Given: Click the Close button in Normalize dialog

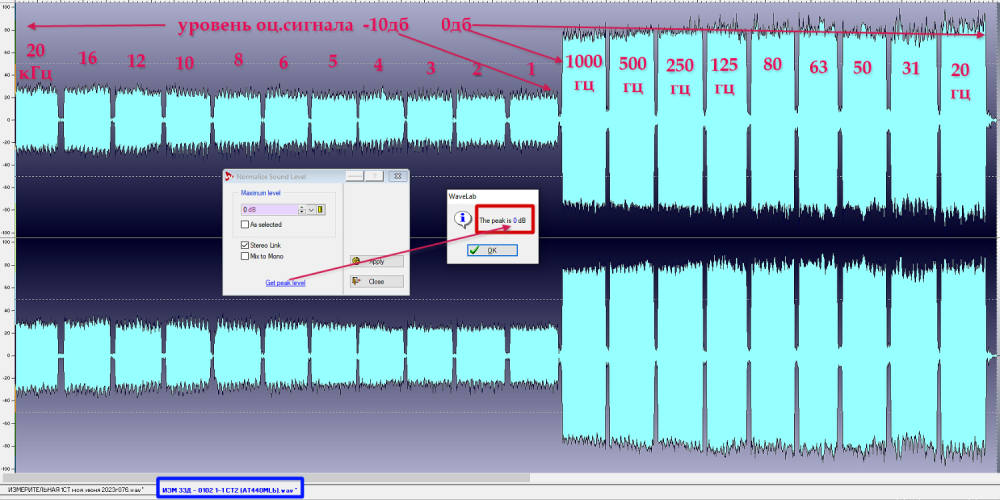Looking at the screenshot, I should click(x=376, y=282).
